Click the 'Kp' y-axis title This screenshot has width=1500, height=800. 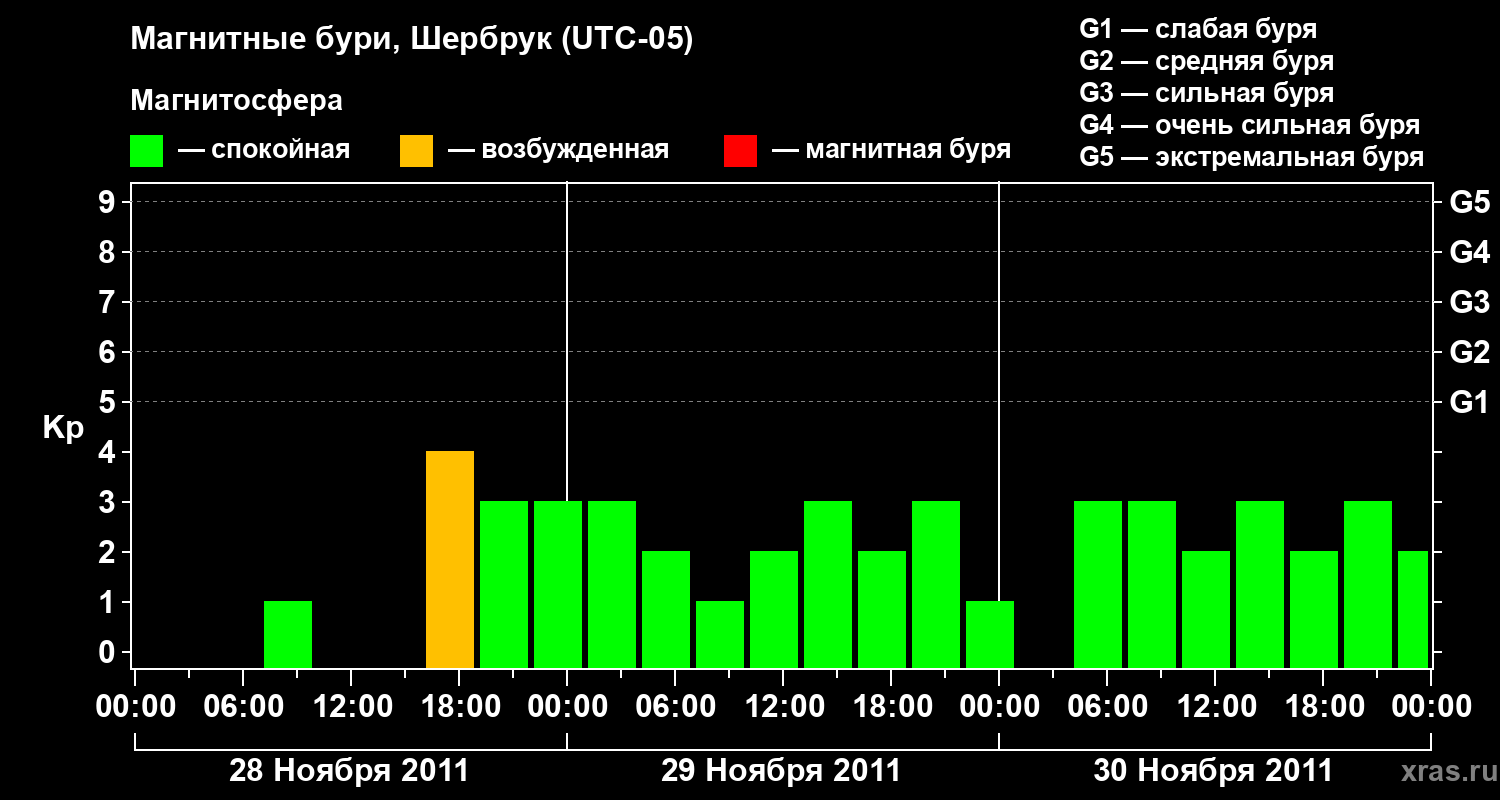pyautogui.click(x=63, y=427)
